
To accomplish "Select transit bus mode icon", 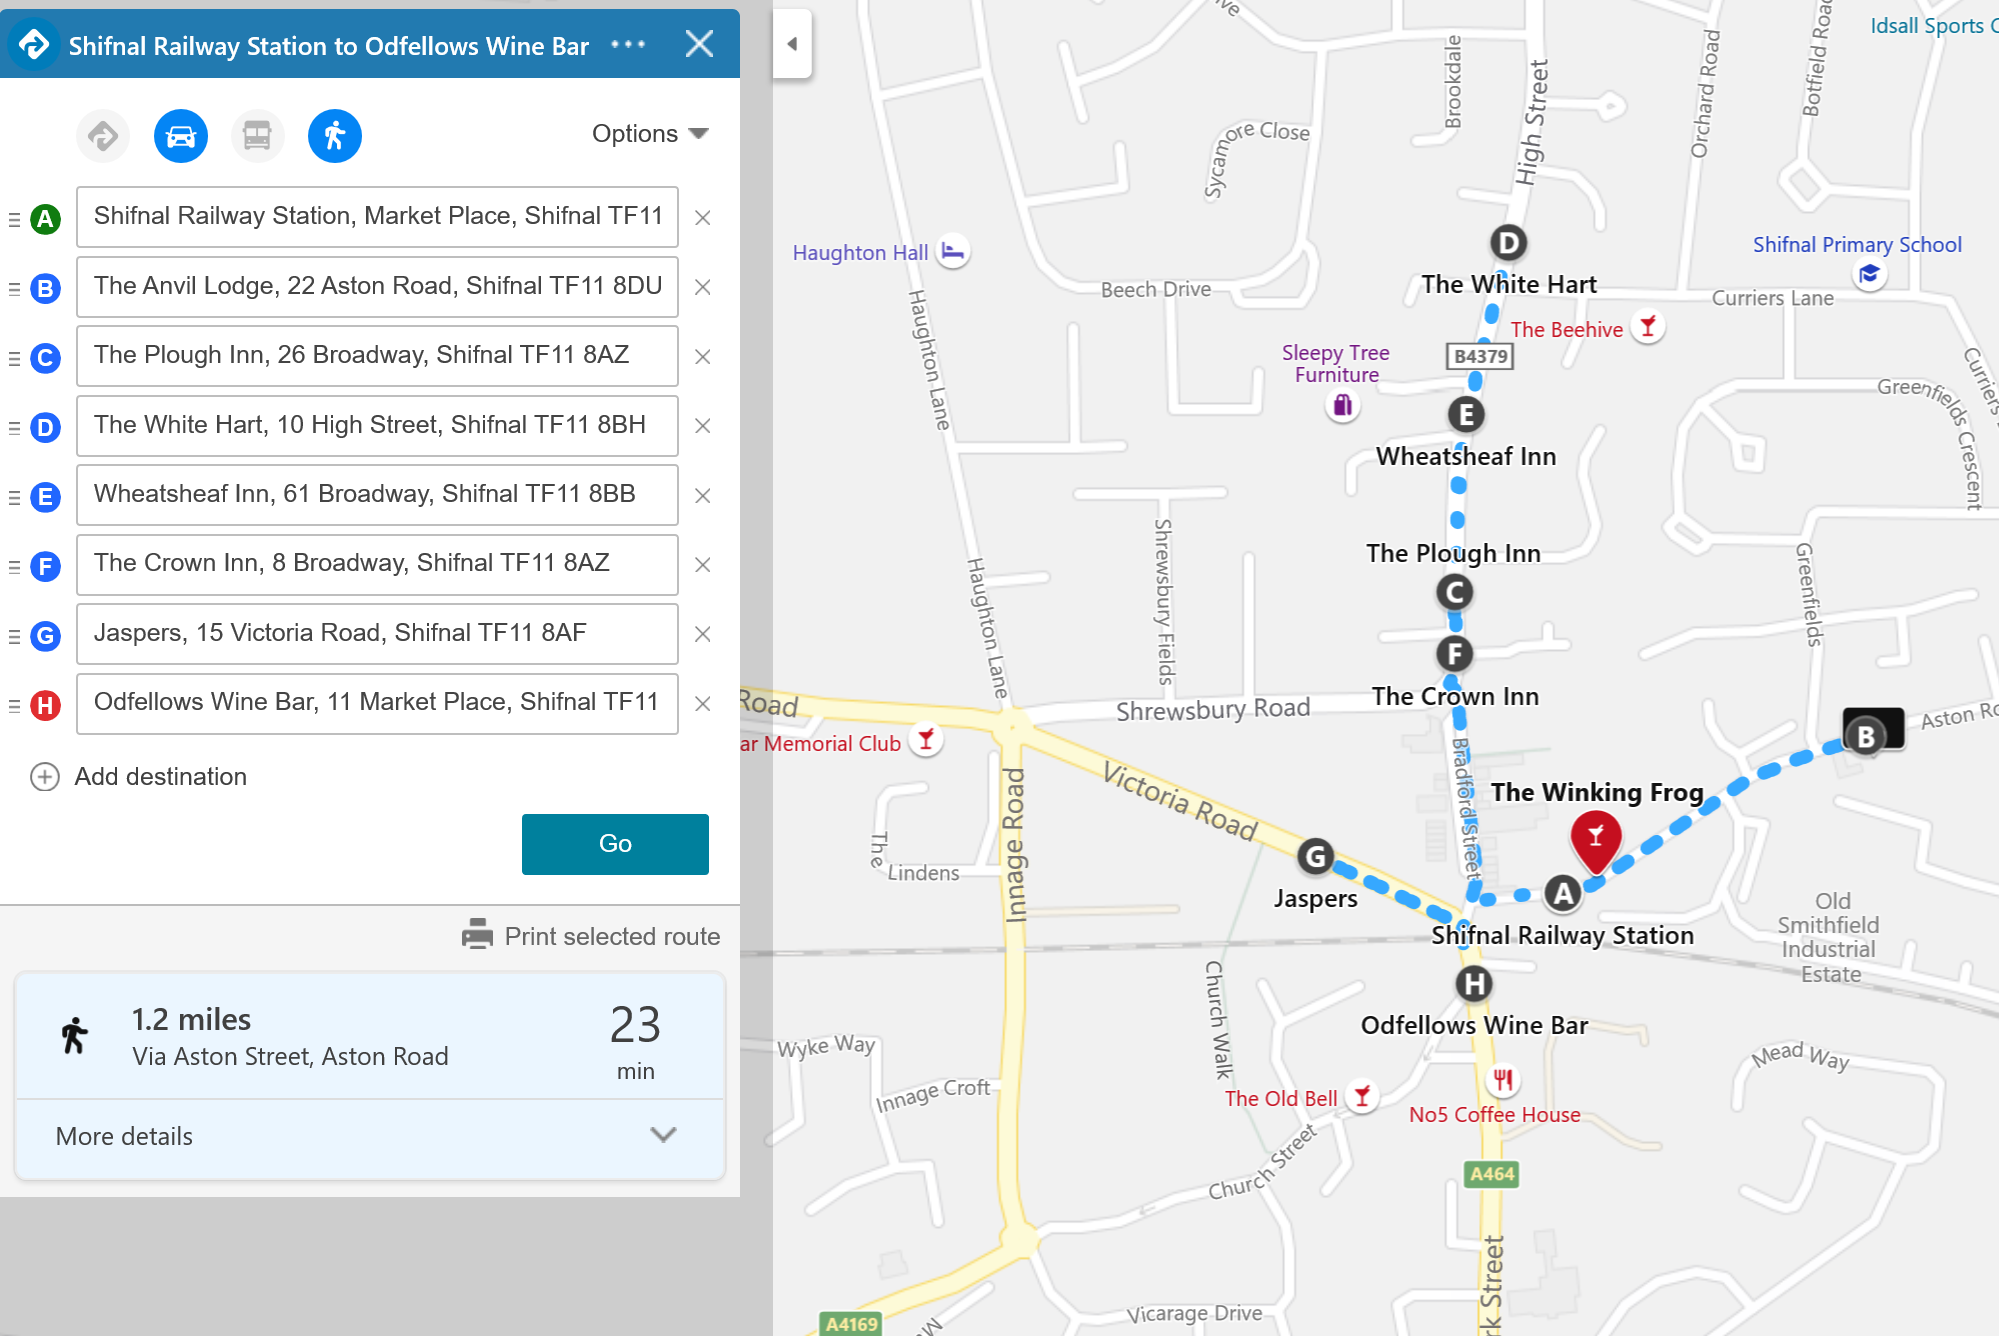I will pos(257,136).
